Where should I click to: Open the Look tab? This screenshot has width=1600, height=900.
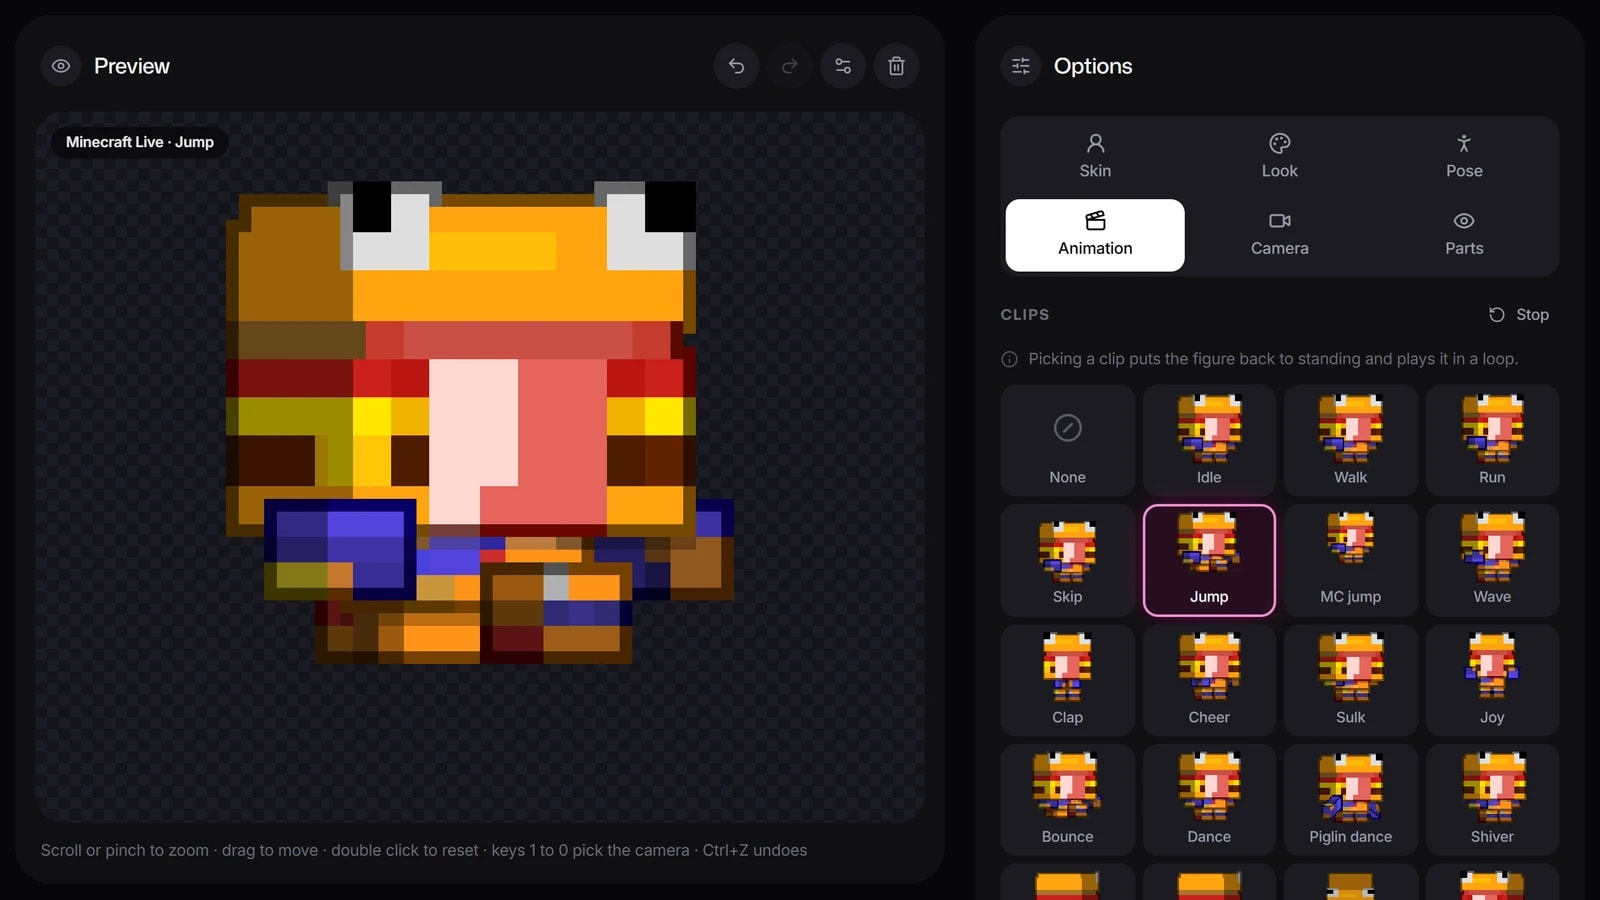pyautogui.click(x=1279, y=157)
